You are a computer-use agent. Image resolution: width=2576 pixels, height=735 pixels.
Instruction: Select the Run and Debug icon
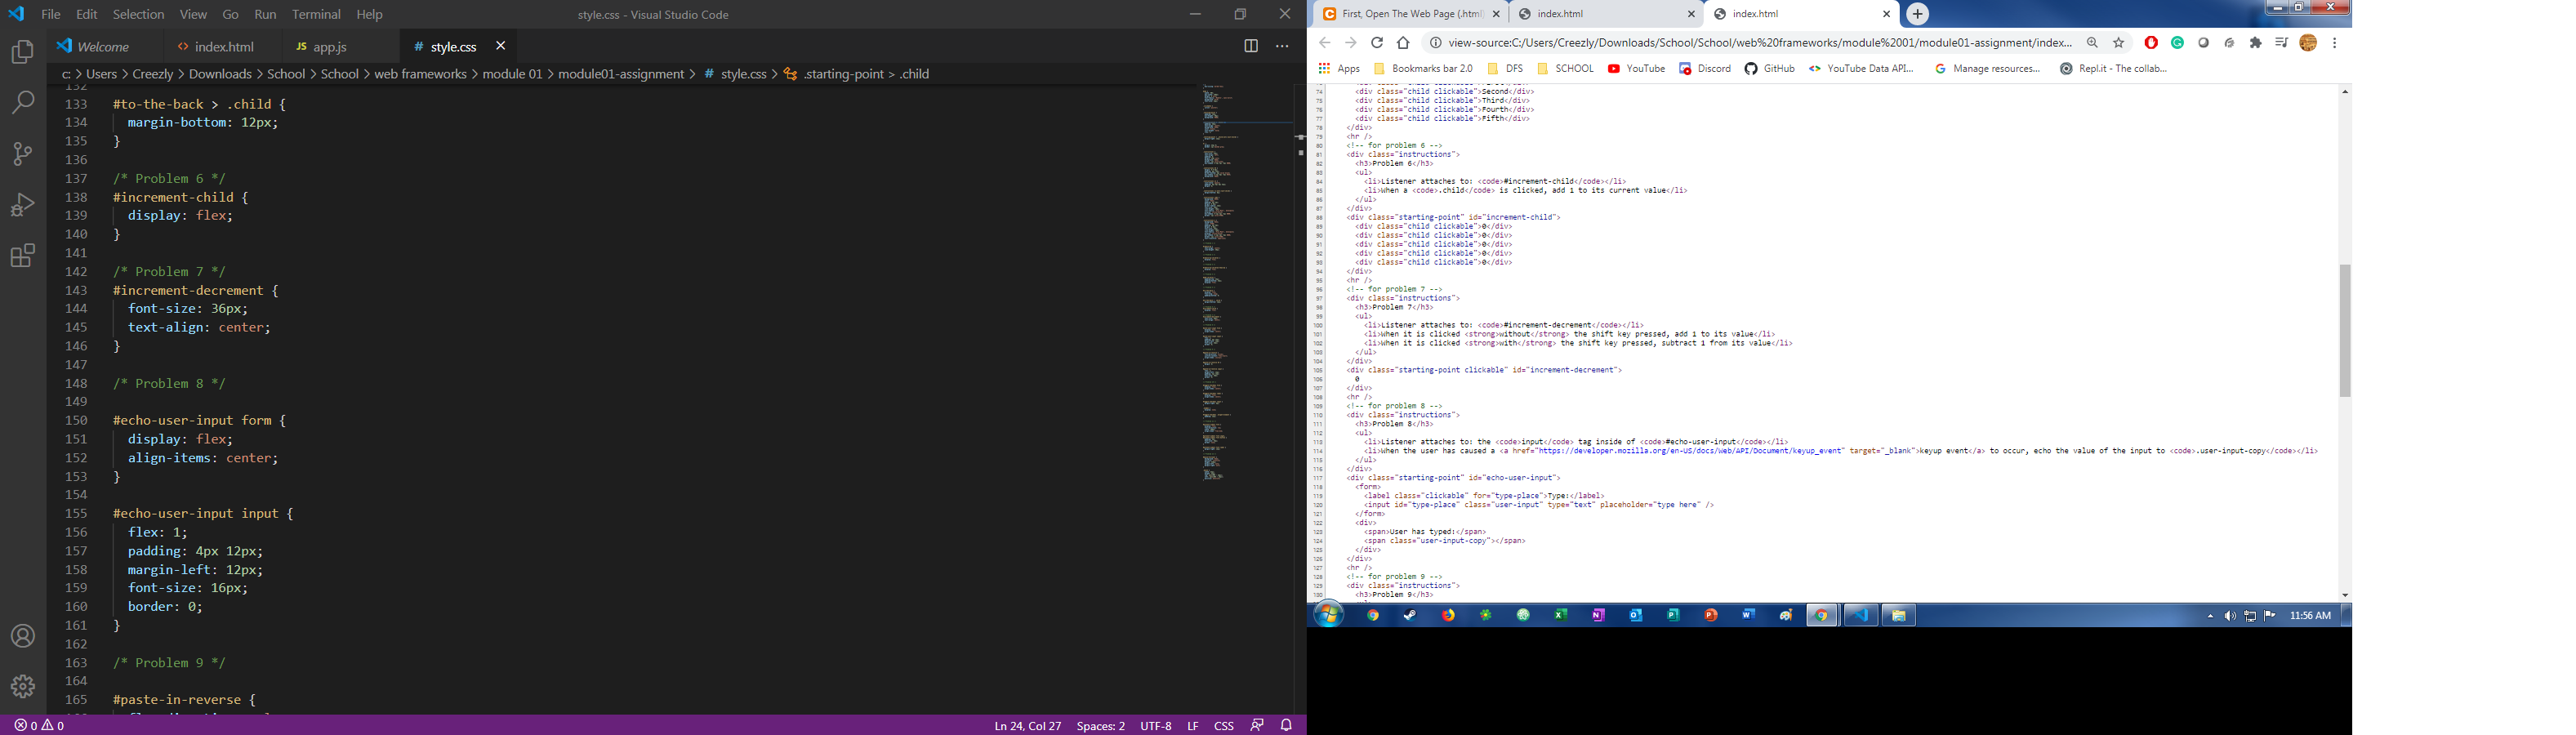tap(22, 204)
